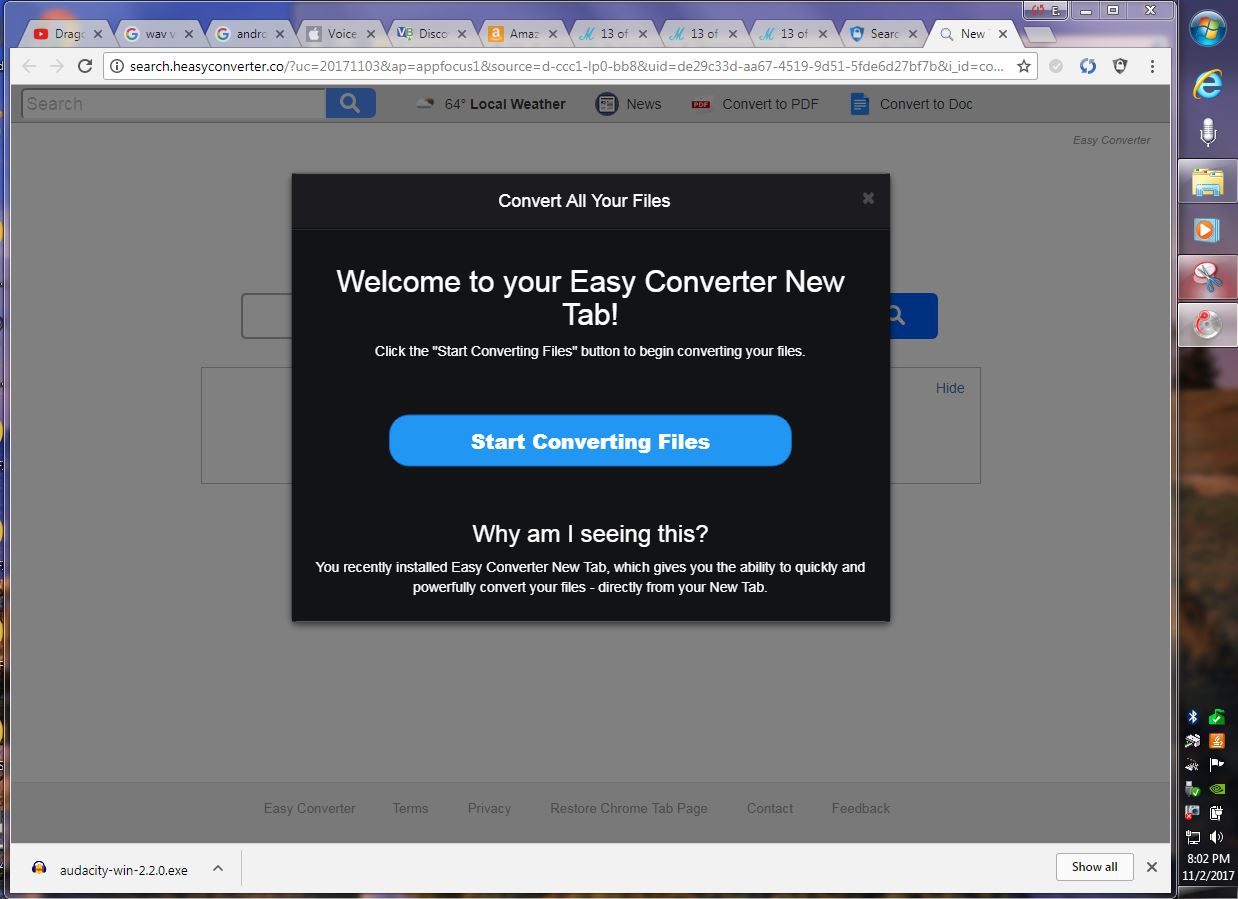
Task: Open the microphone speech icon on taskbar
Action: pos(1208,131)
